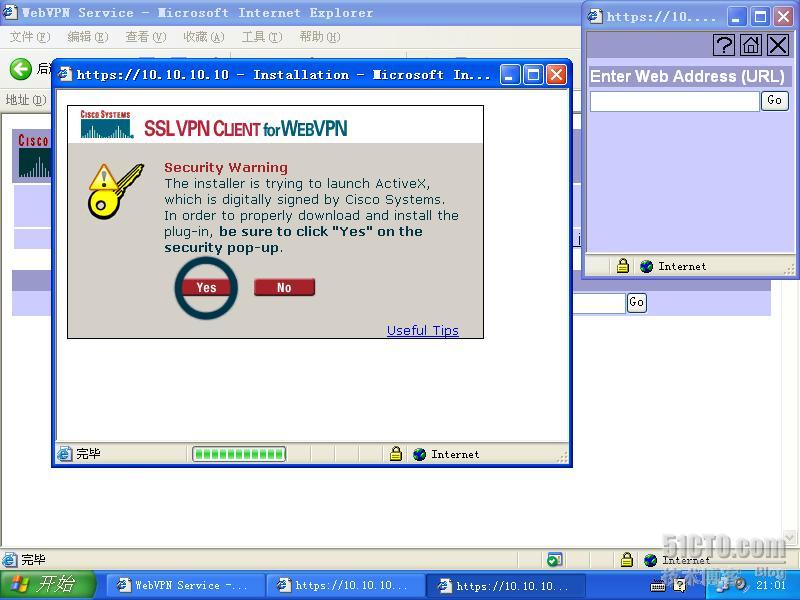Click the keyboard icon in system tray
Image resolution: width=800 pixels, height=600 pixels.
pos(658,586)
